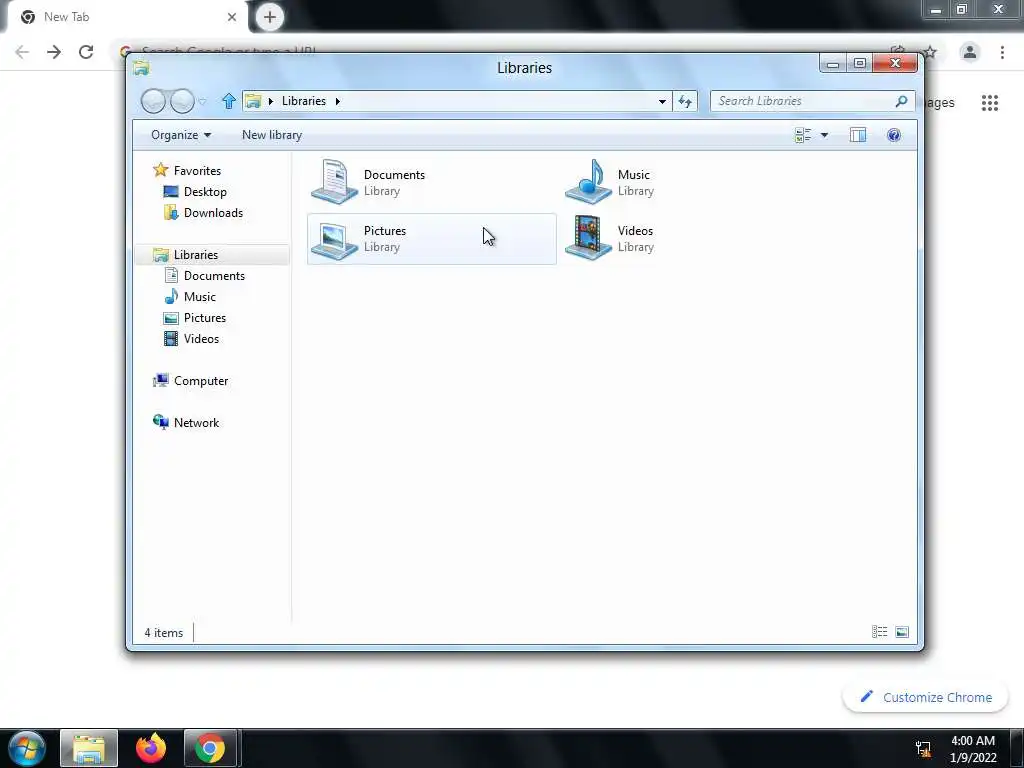Click the Network icon in navigation pane

coord(161,423)
